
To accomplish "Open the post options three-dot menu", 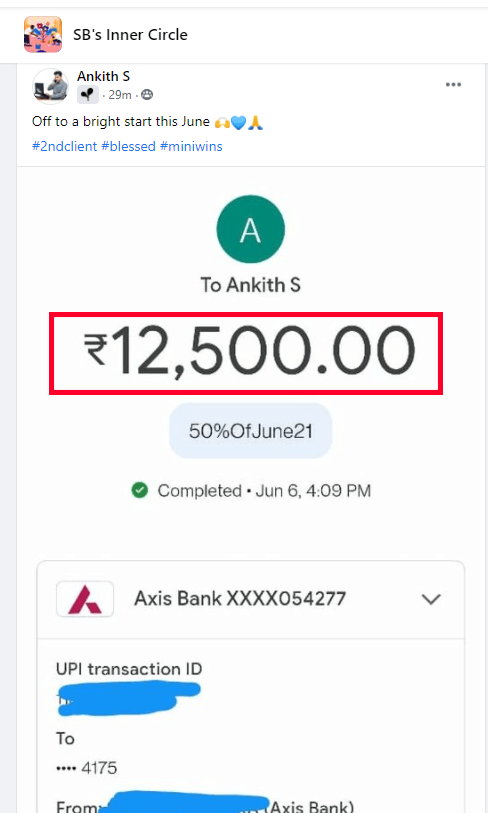I will click(453, 85).
